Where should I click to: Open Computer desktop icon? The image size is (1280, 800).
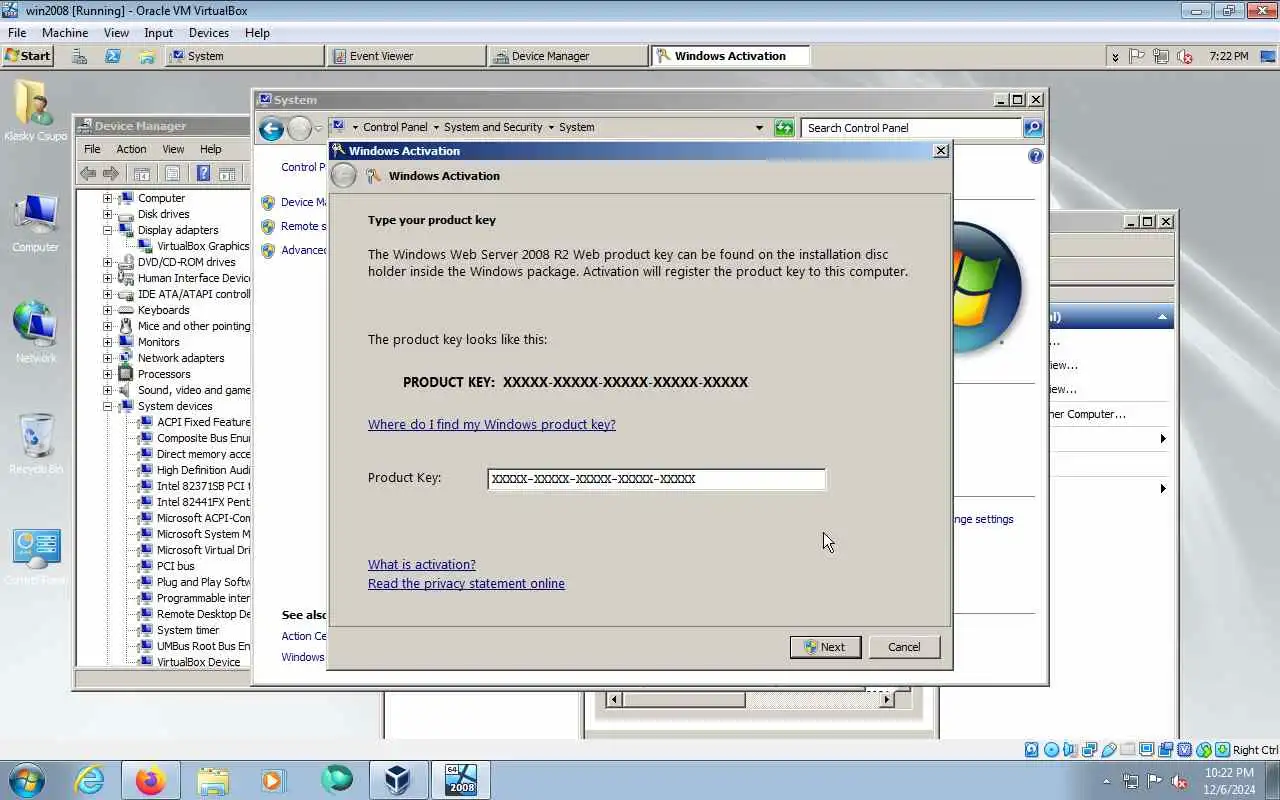tap(36, 222)
